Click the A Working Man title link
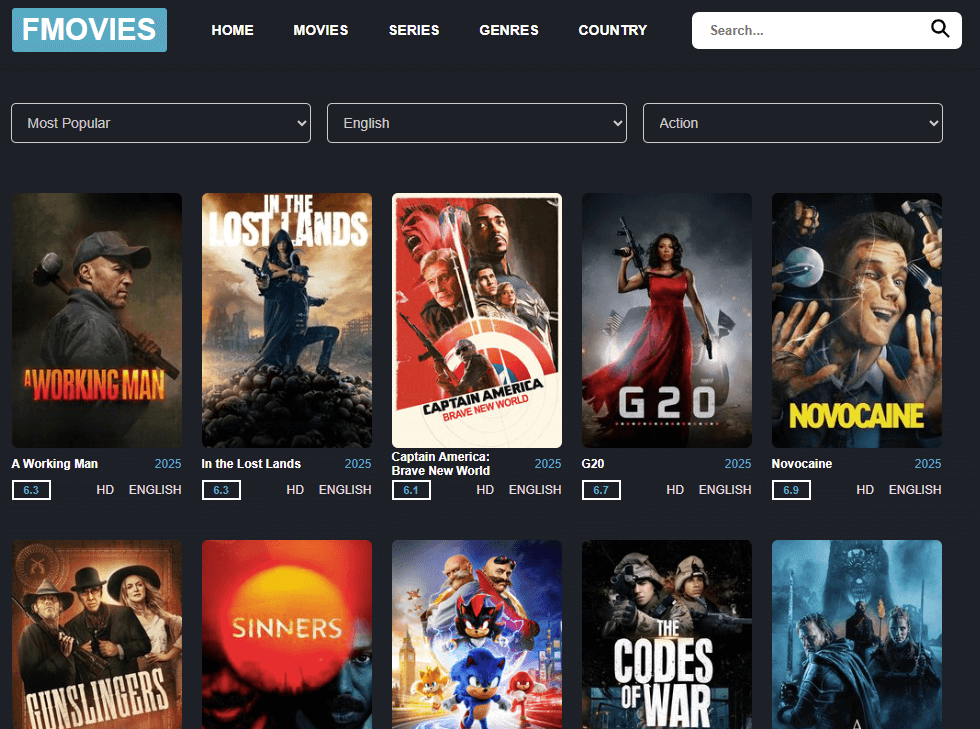This screenshot has width=980, height=729. pyautogui.click(x=55, y=464)
